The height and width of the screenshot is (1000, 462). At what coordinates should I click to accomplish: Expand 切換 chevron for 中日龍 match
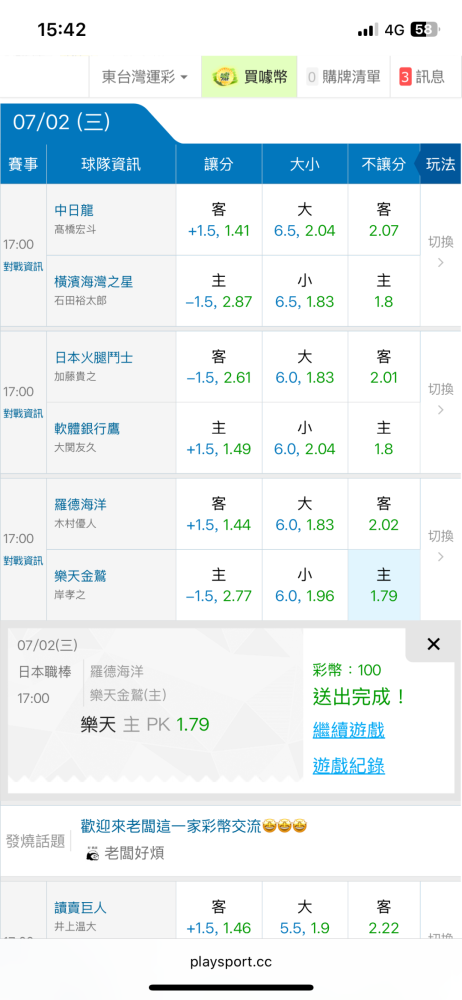click(440, 252)
